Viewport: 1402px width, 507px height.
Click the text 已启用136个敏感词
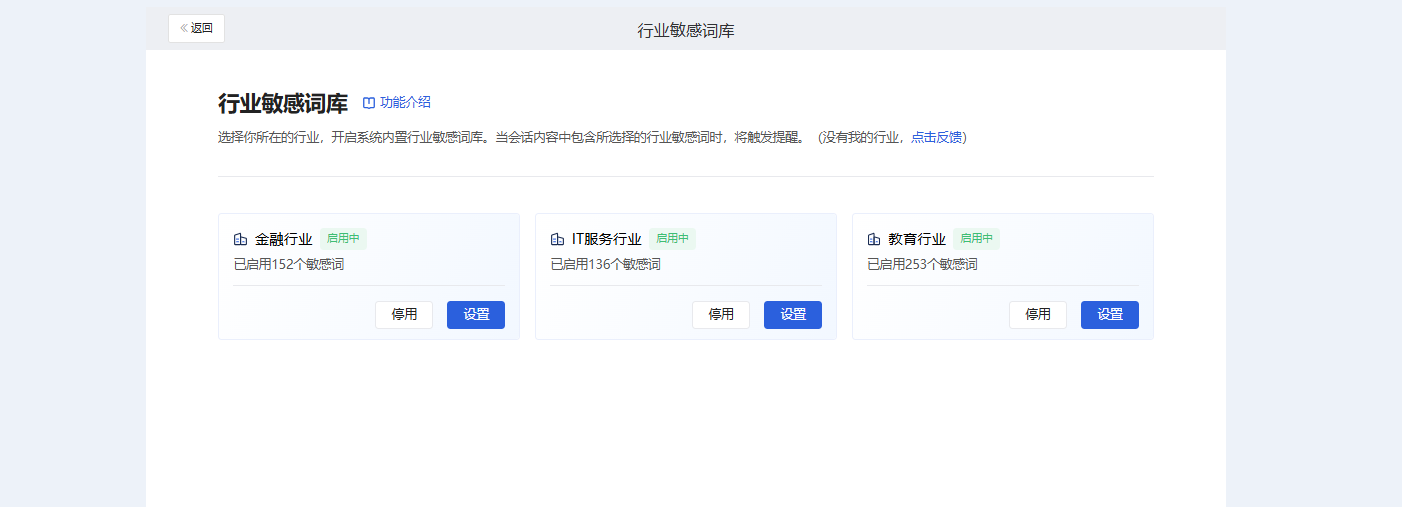606,265
